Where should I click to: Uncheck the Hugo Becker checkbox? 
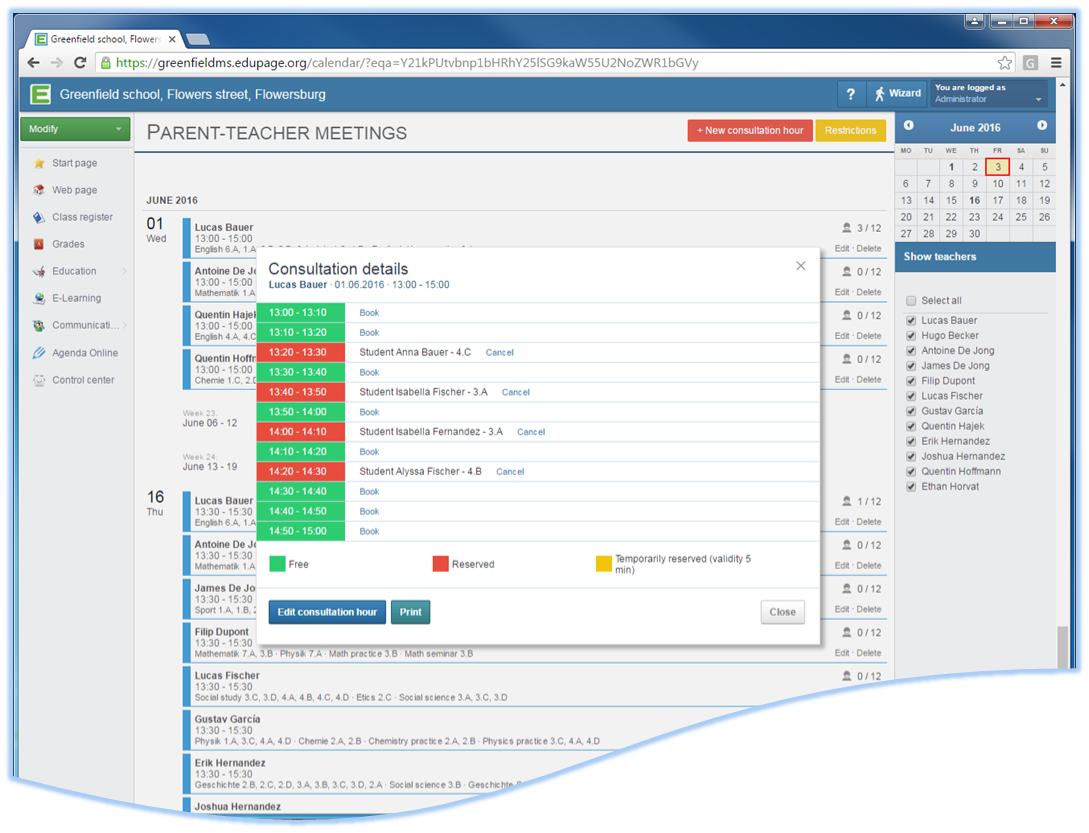tap(911, 336)
